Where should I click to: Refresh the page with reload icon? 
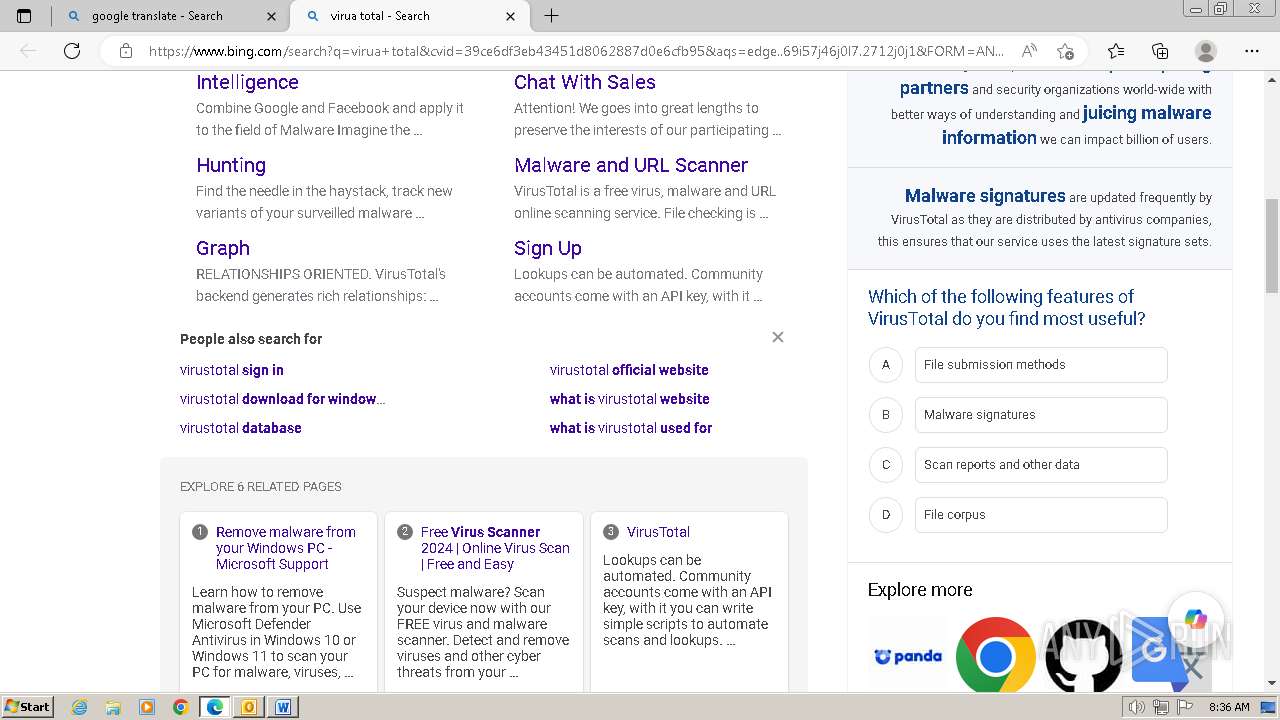click(72, 51)
